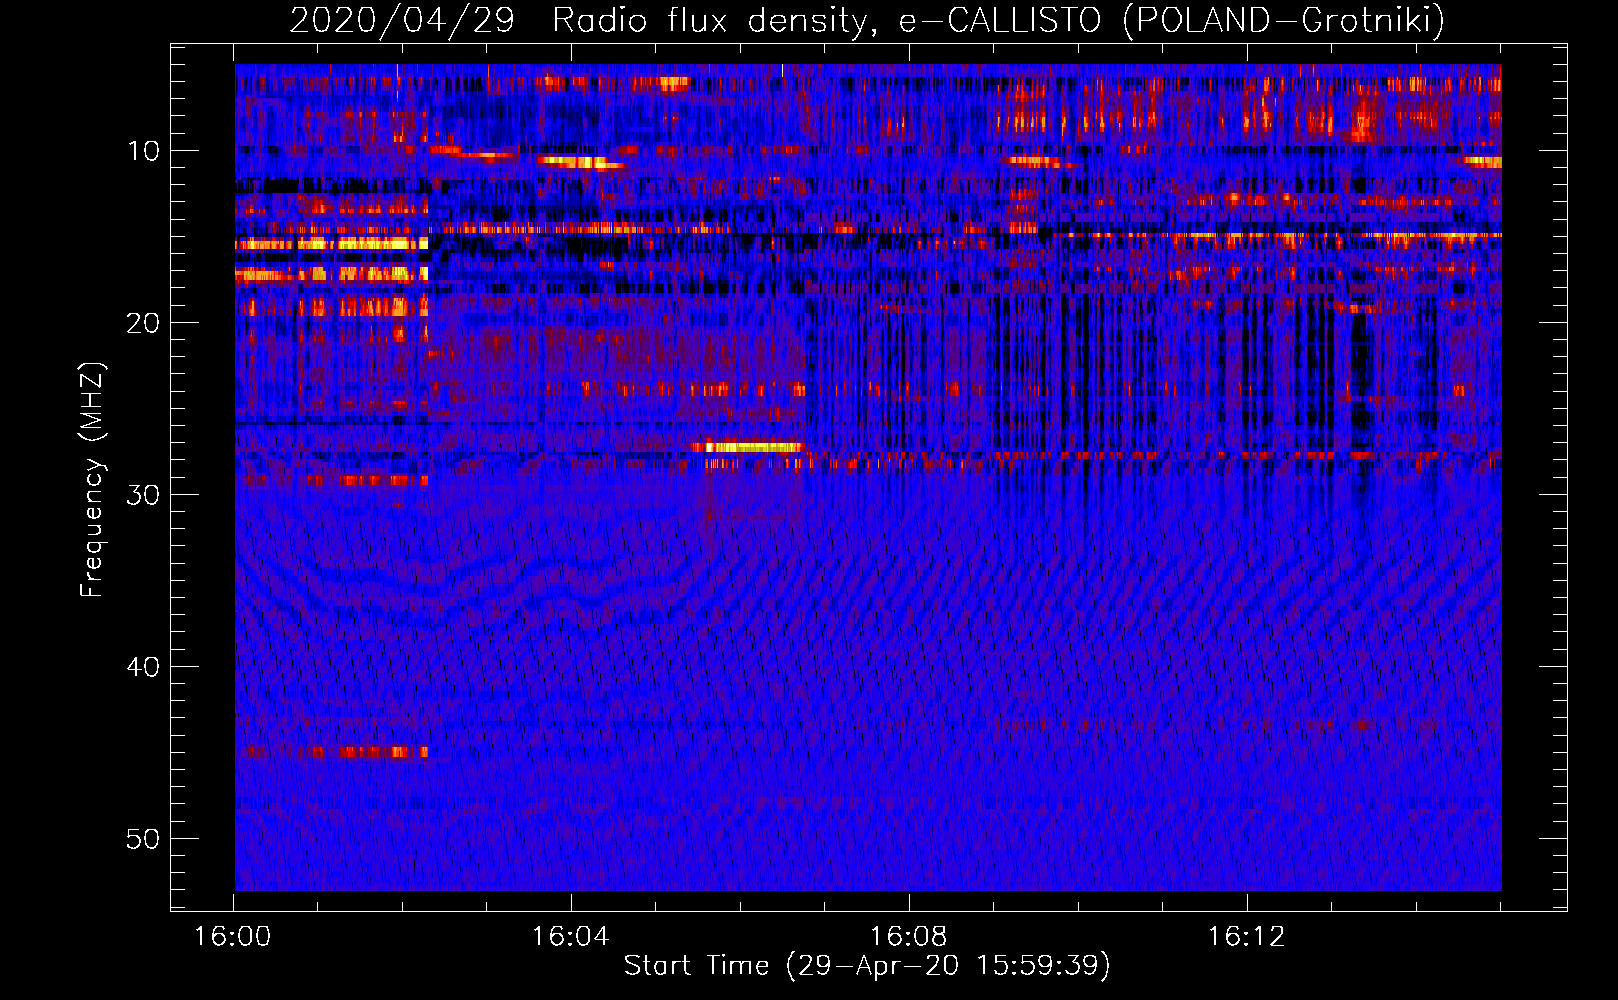Click the frequency axis tick label '20'
This screenshot has width=1618, height=1000.
click(x=144, y=323)
